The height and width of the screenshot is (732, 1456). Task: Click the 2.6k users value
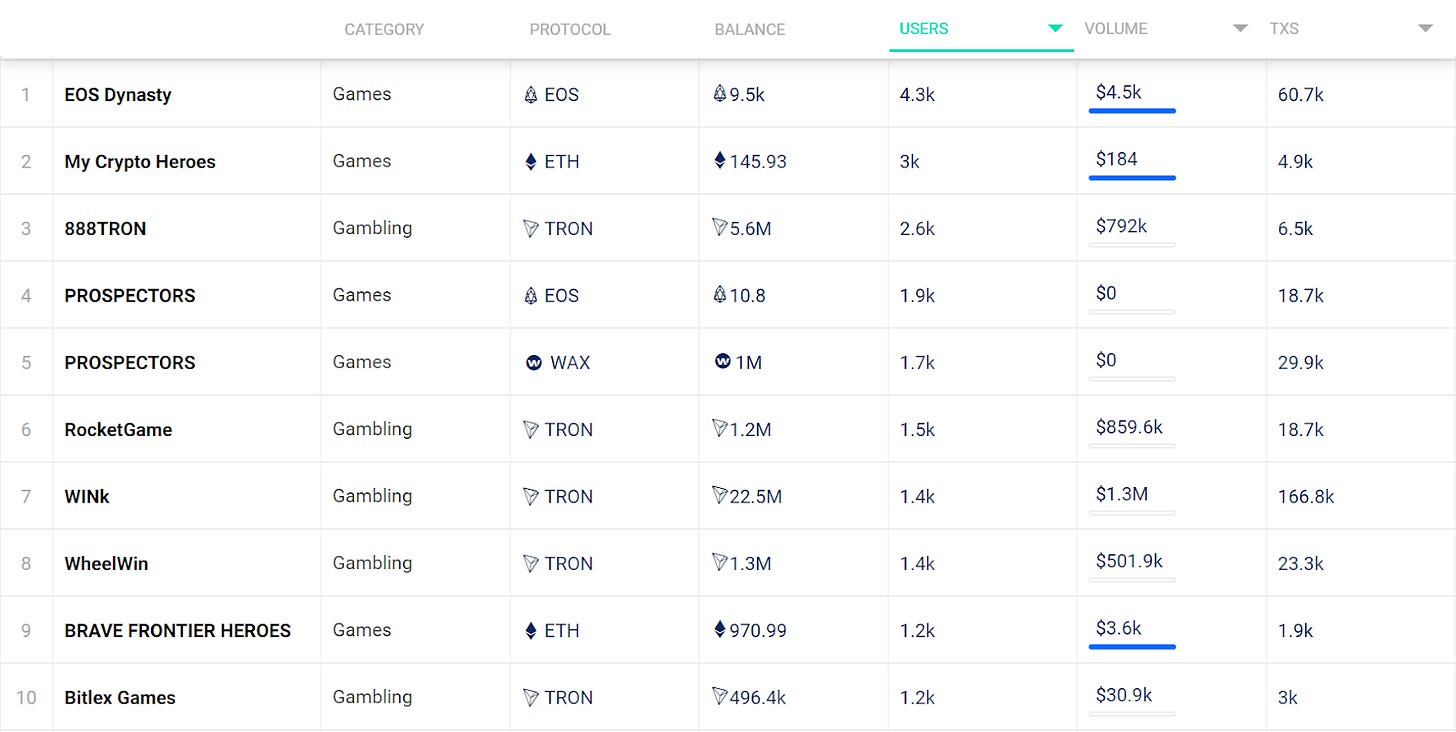[x=917, y=229]
